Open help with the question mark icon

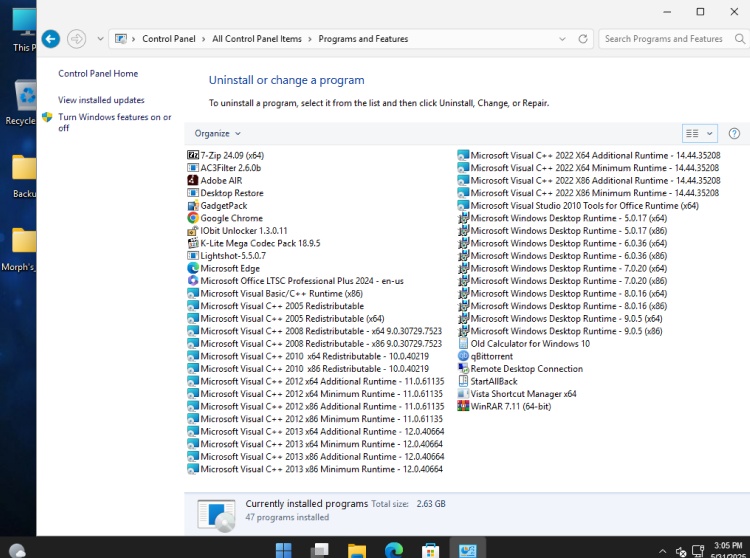734,133
